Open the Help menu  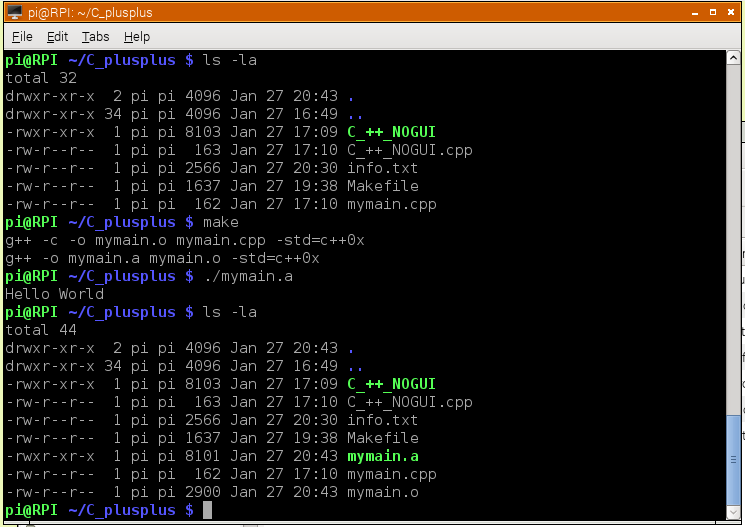coord(137,36)
